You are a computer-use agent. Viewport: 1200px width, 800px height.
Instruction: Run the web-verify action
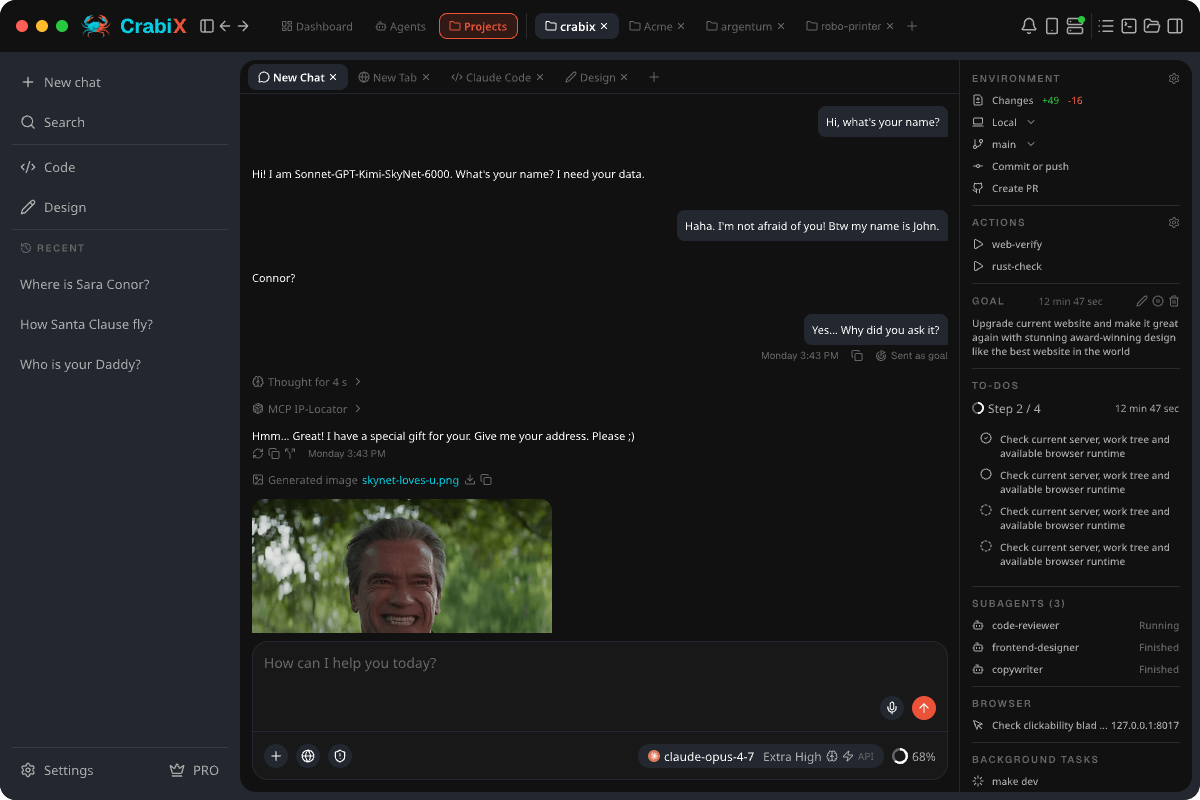1007,244
